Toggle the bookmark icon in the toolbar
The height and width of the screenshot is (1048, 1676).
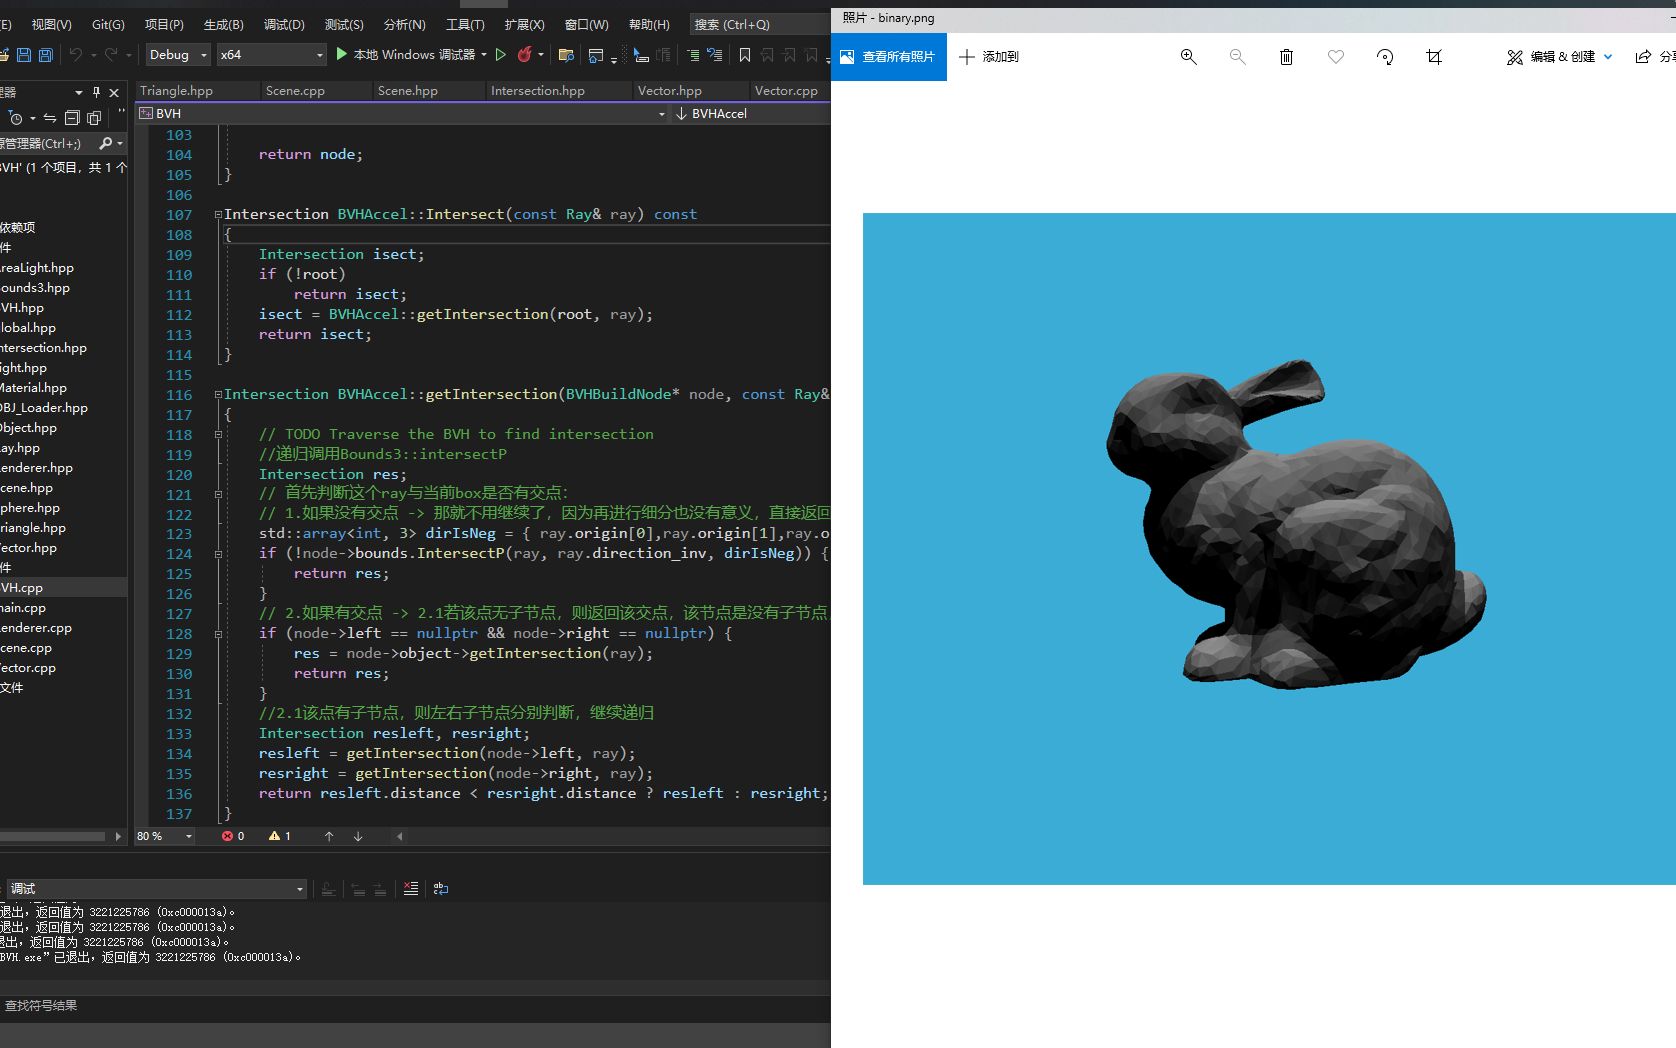pos(745,55)
